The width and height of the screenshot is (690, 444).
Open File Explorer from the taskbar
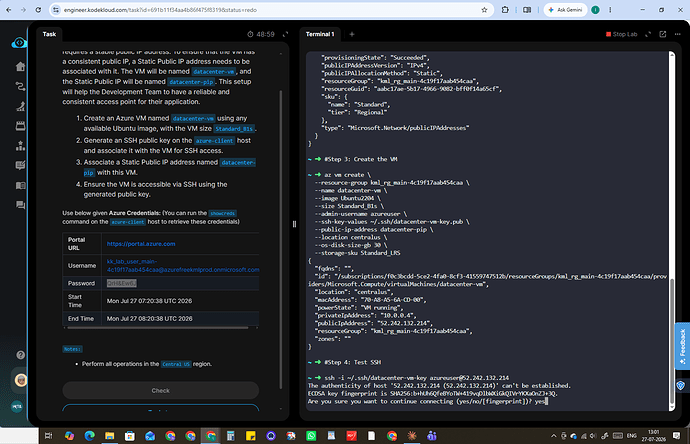(x=110, y=436)
